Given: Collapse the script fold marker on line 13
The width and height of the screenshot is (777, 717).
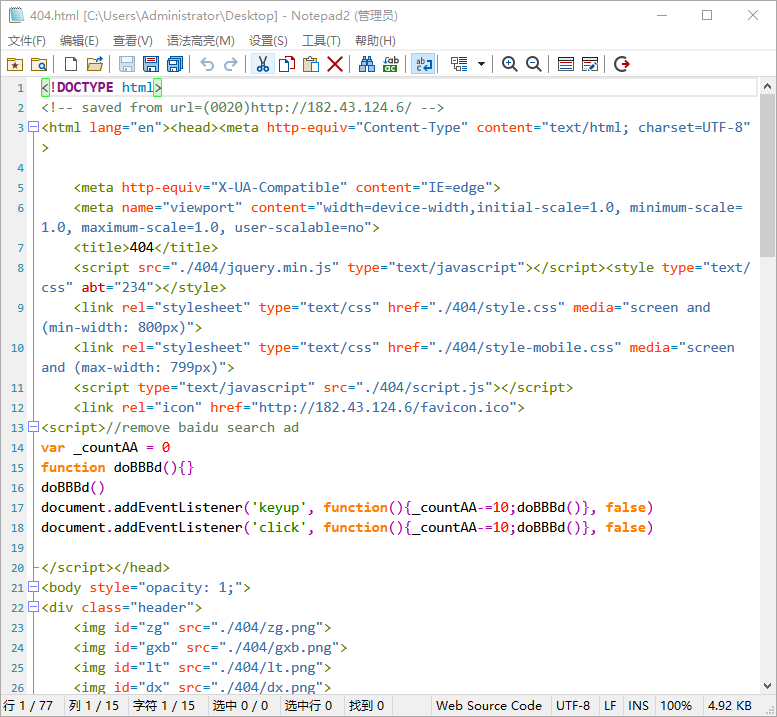Looking at the screenshot, I should coord(33,427).
